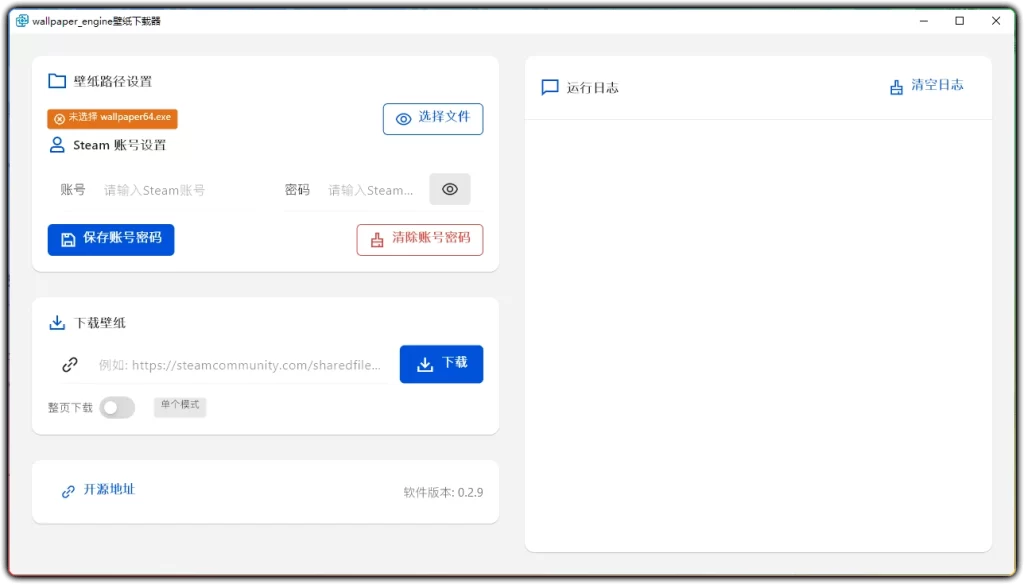The image size is (1024, 584).
Task: Click 清除账号密码 to clear credentials
Action: pos(419,239)
